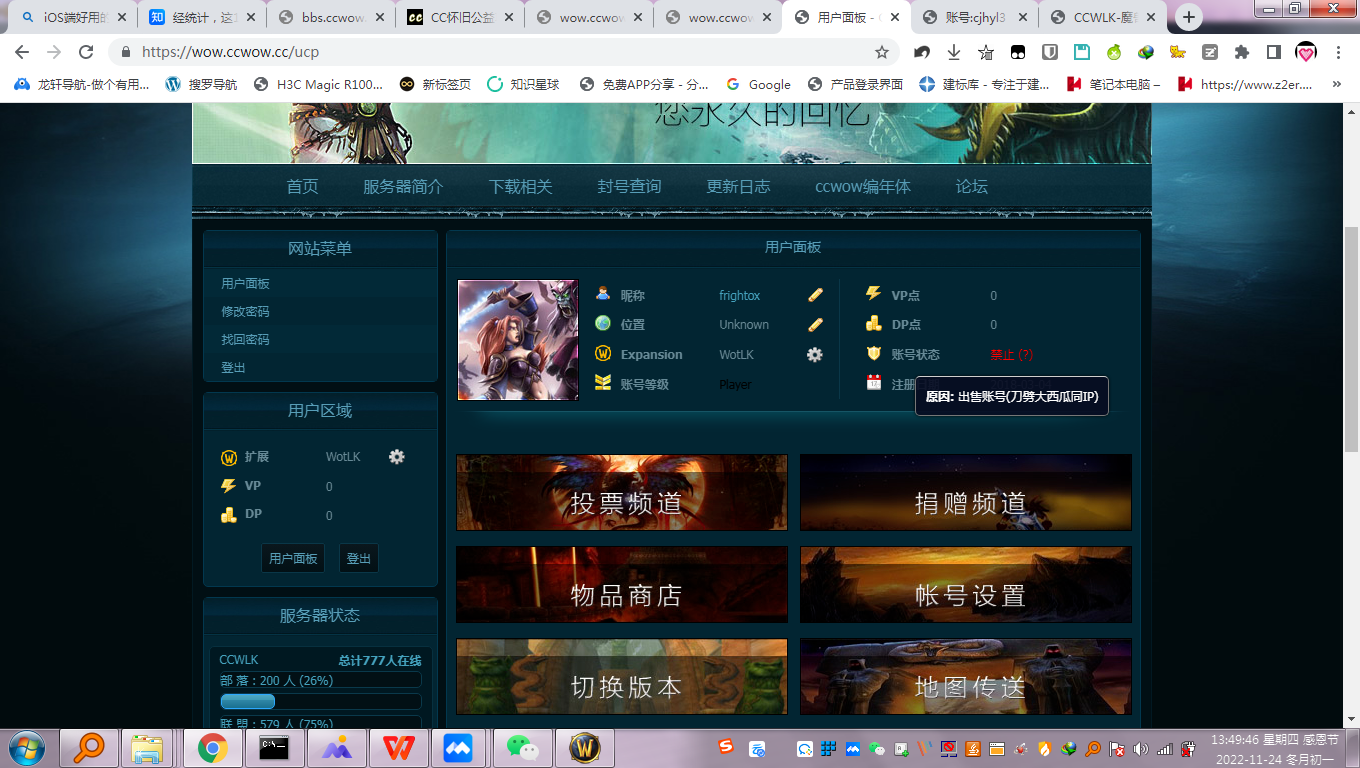The width and height of the screenshot is (1360, 768).
Task: Open WeChat from the taskbar
Action: point(522,745)
